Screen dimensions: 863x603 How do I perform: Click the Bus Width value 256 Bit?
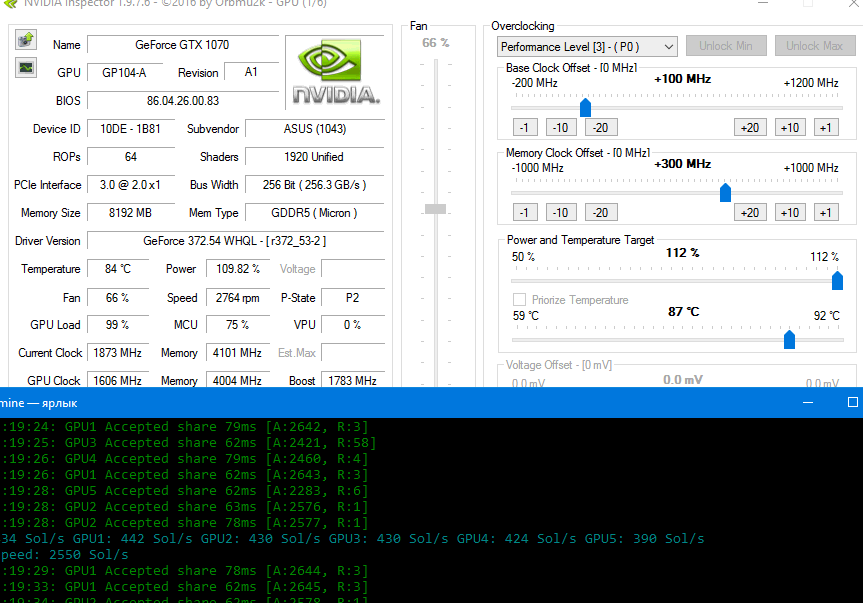point(315,185)
